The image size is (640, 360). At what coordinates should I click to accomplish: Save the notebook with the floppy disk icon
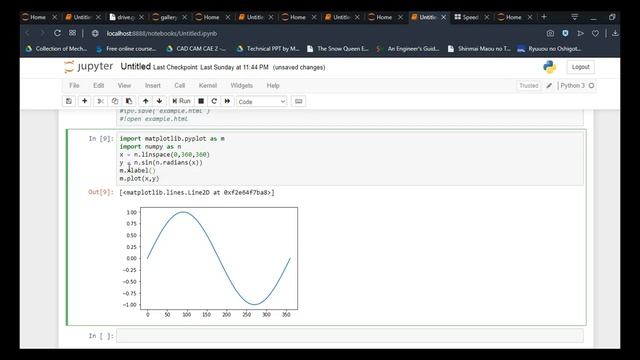pyautogui.click(x=69, y=101)
